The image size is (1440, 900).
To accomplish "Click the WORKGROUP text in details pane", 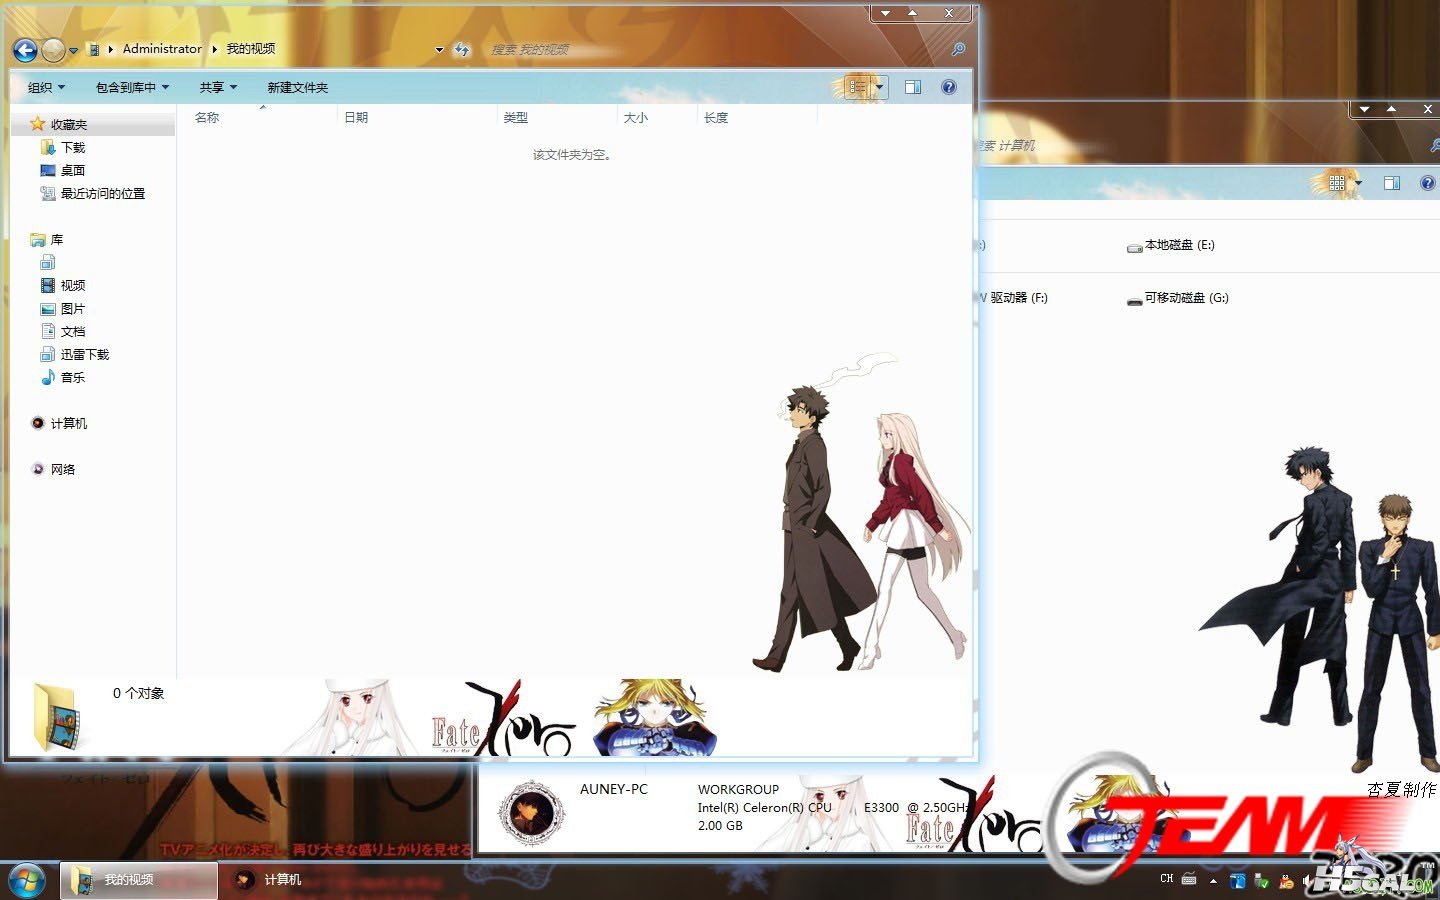I will (x=738, y=789).
